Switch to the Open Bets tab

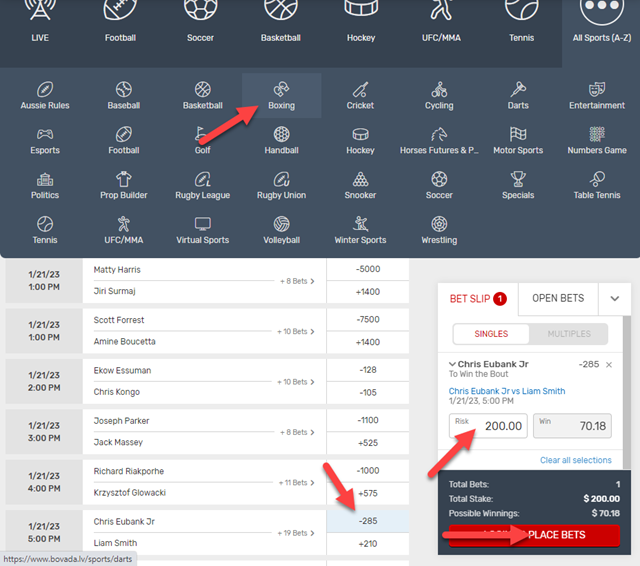(x=558, y=298)
